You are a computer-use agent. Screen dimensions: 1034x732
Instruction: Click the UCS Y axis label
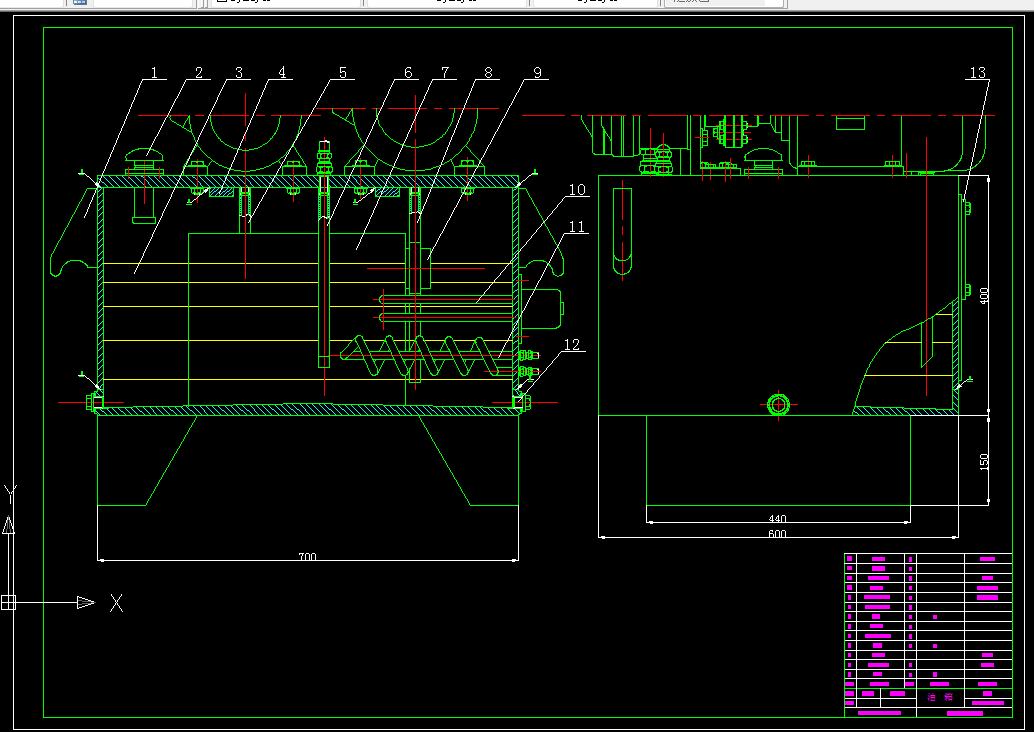pos(10,494)
